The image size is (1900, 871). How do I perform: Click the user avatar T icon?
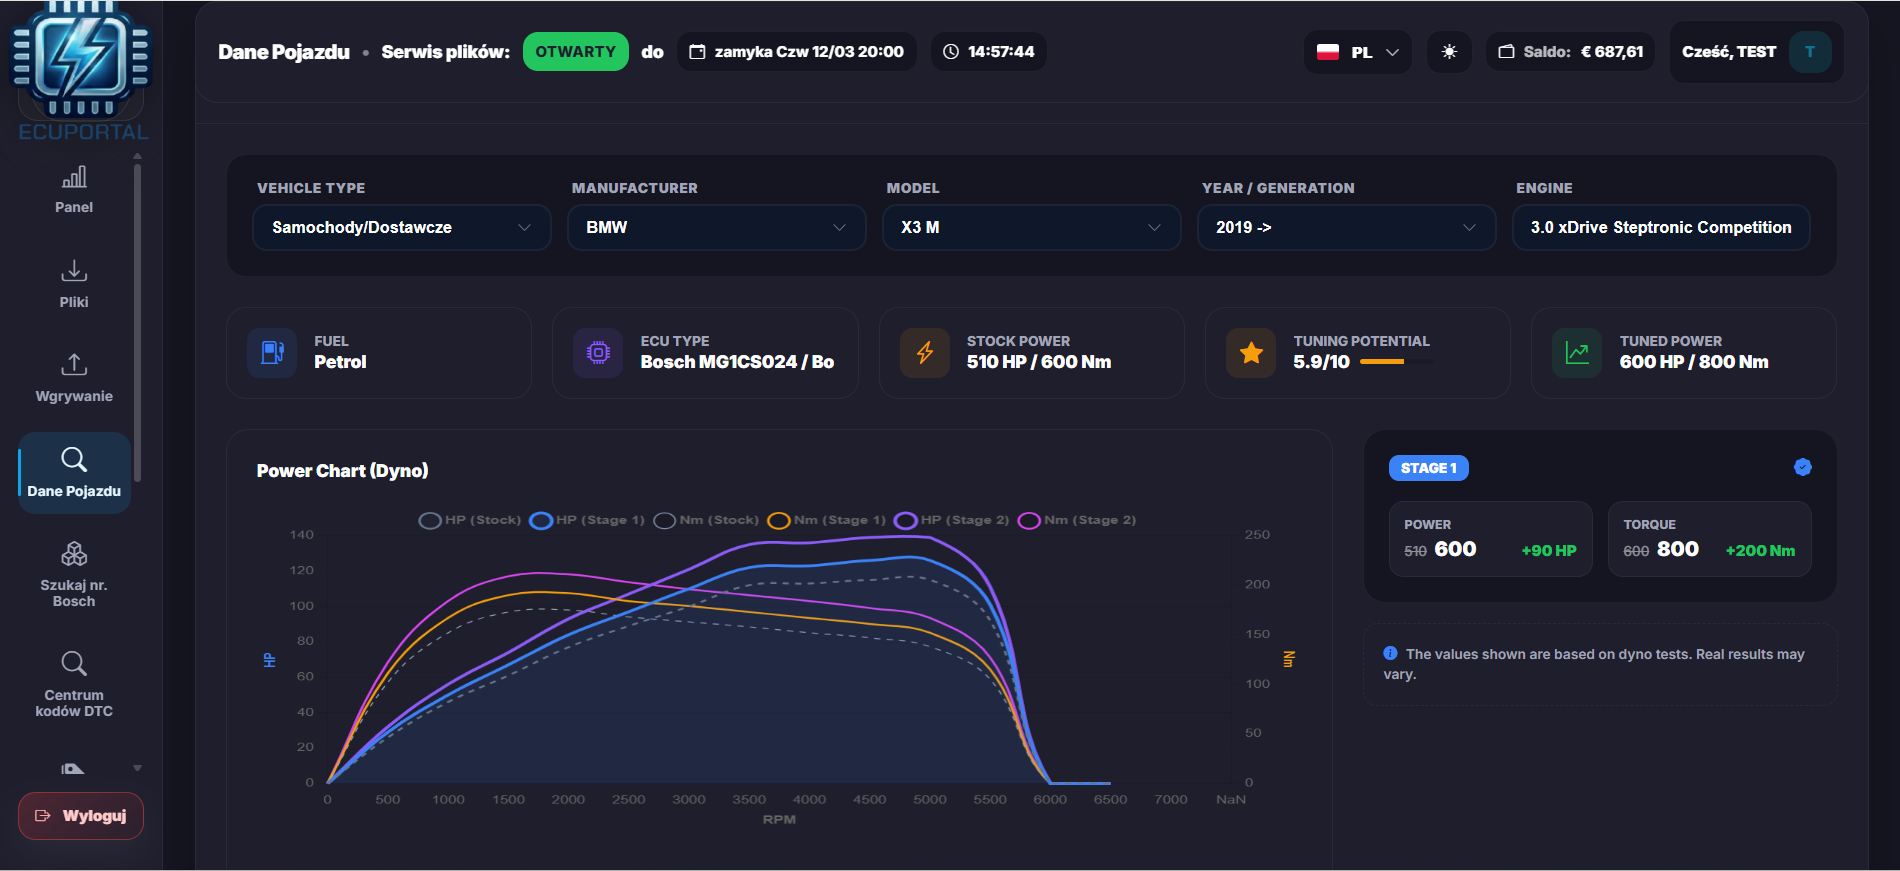1809,52
